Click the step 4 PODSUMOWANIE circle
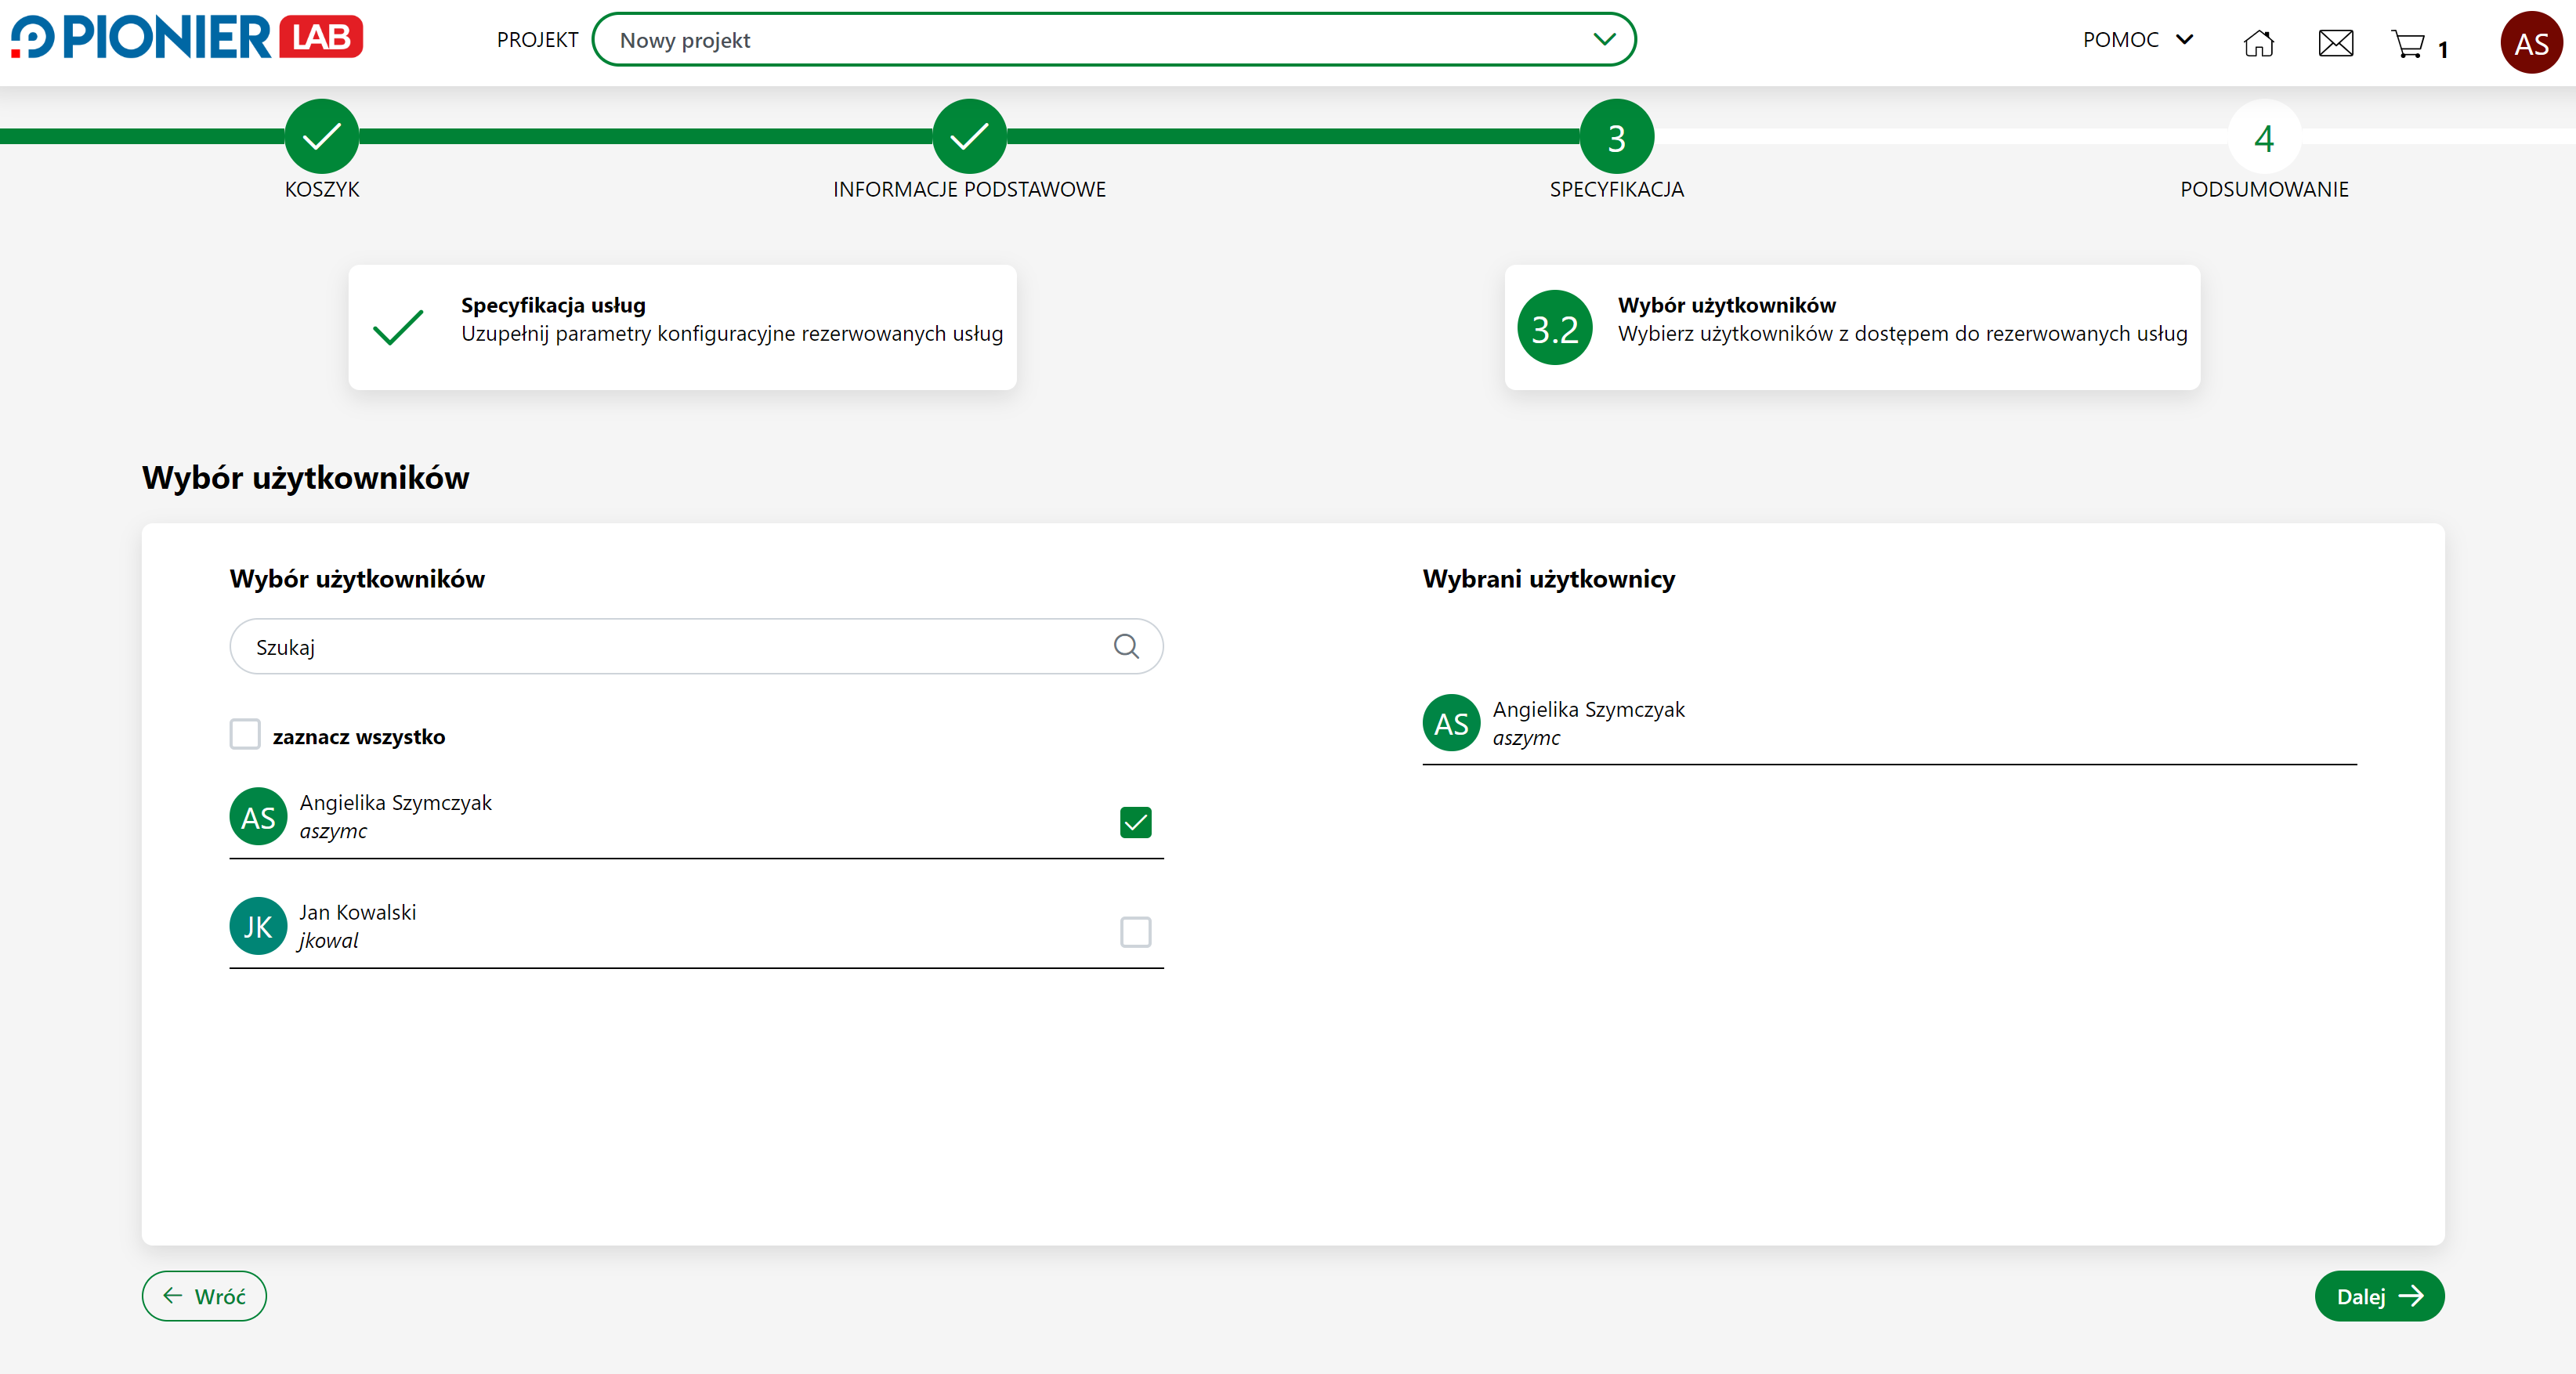Viewport: 2576px width, 1374px height. coord(2265,136)
